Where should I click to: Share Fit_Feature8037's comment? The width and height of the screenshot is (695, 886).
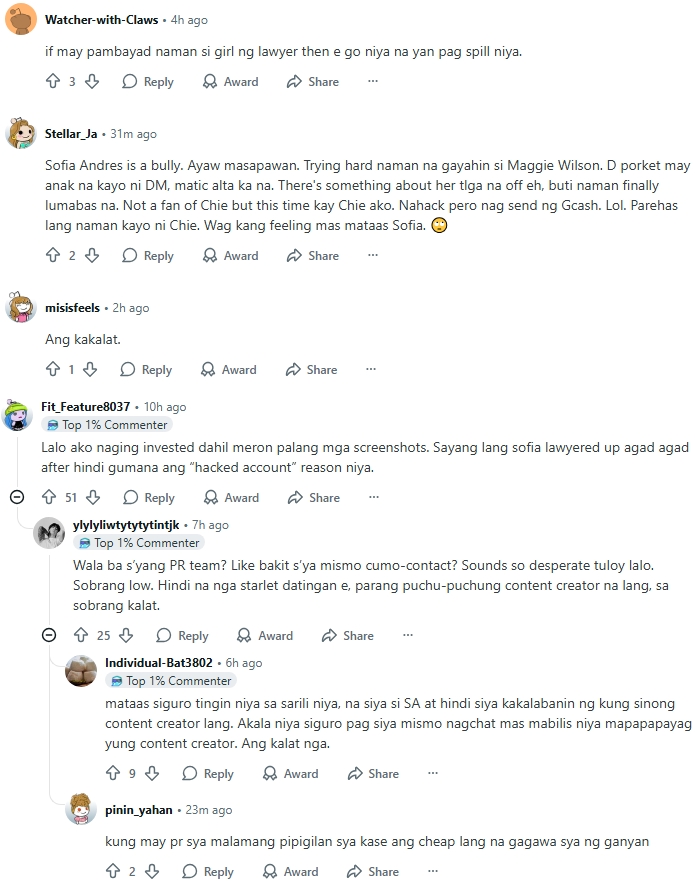[313, 498]
